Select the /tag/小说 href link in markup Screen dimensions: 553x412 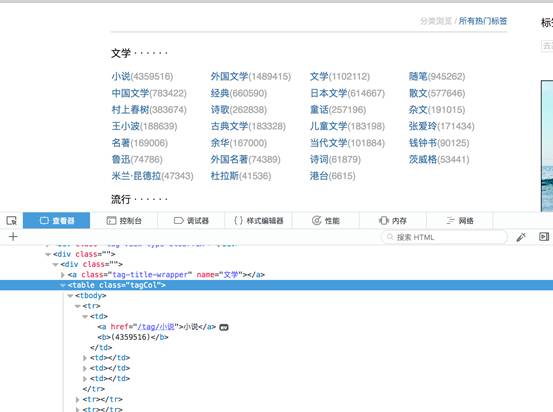156,327
